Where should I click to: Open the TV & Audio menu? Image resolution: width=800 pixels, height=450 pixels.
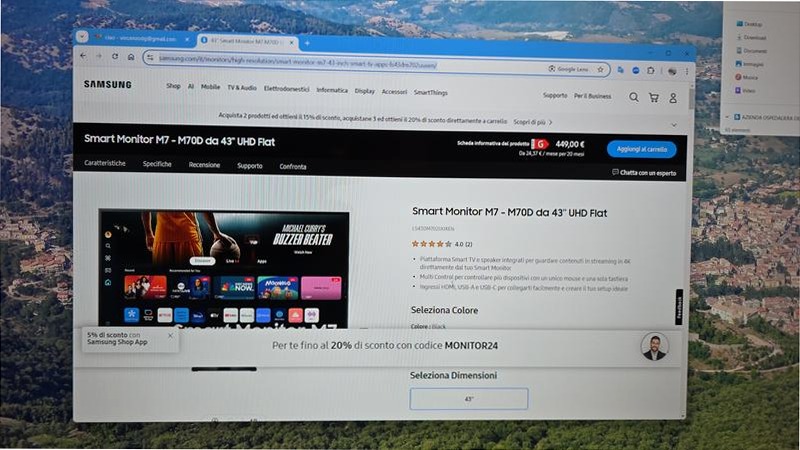click(242, 88)
